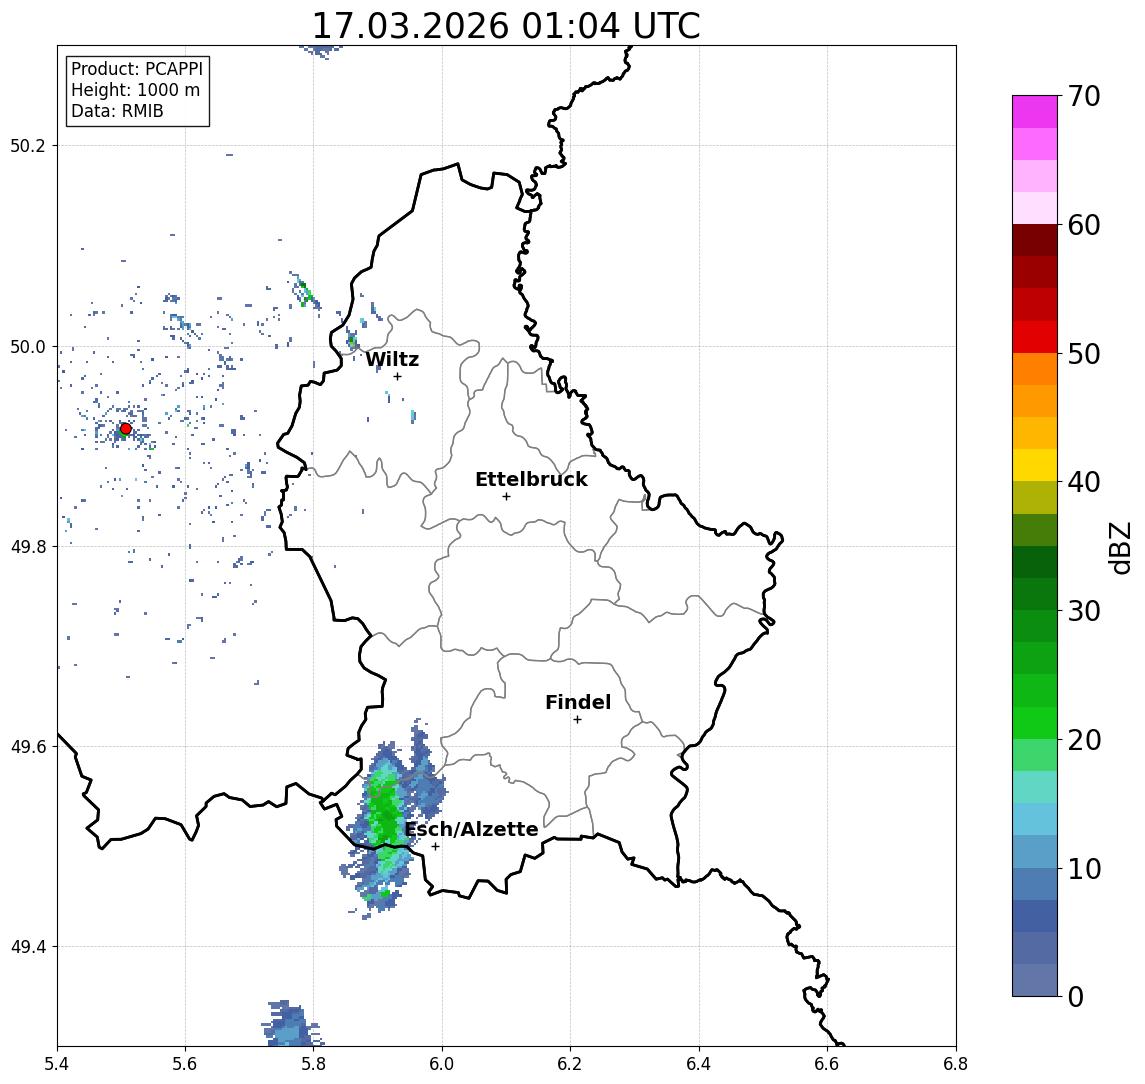Click the 6.6 longitude axis label
The image size is (1145, 1084).
827,1064
